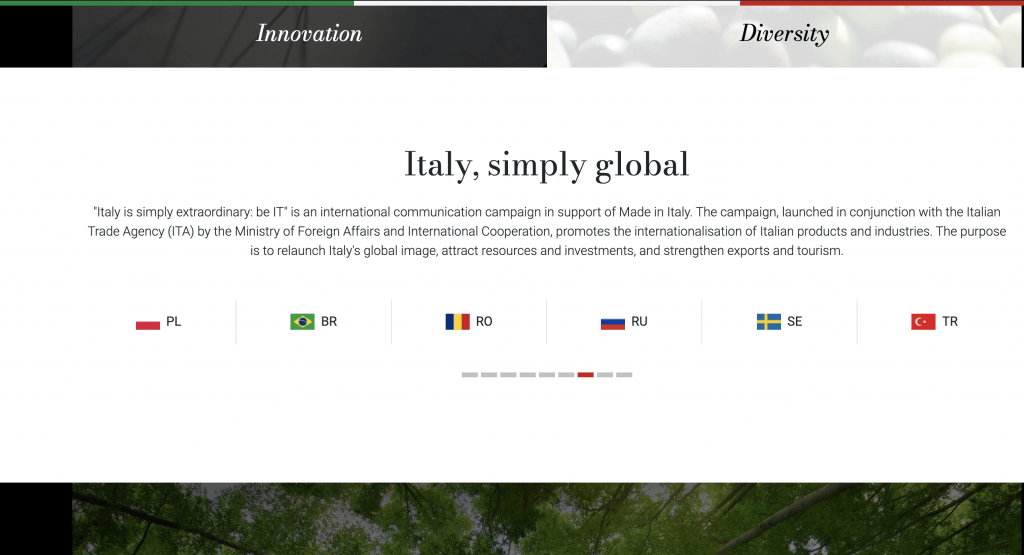Click the Poland flag icon

(x=148, y=322)
